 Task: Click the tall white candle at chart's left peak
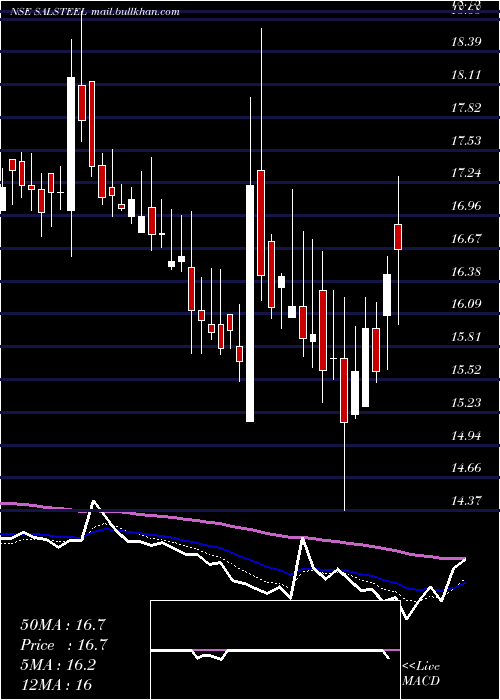point(71,144)
